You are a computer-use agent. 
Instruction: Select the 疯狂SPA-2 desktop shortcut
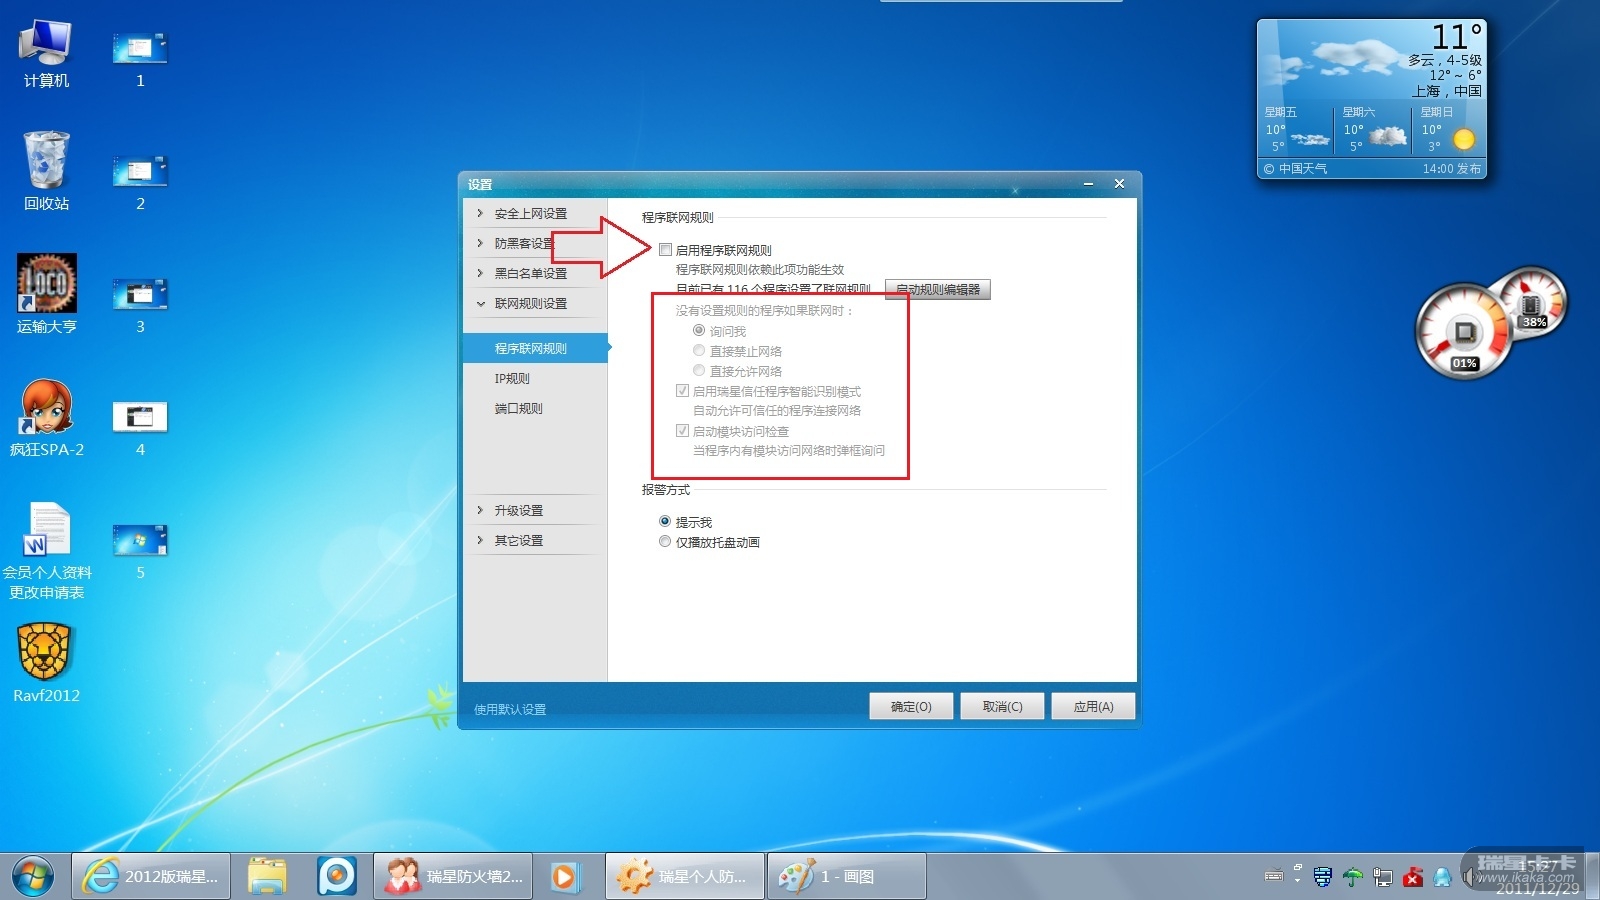coord(46,418)
